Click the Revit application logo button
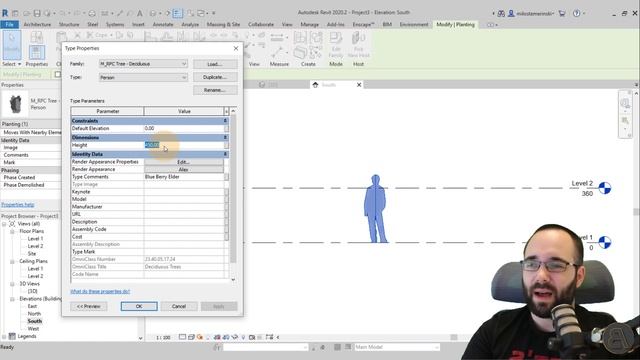Image resolution: width=640 pixels, height=360 pixels. 5,13
